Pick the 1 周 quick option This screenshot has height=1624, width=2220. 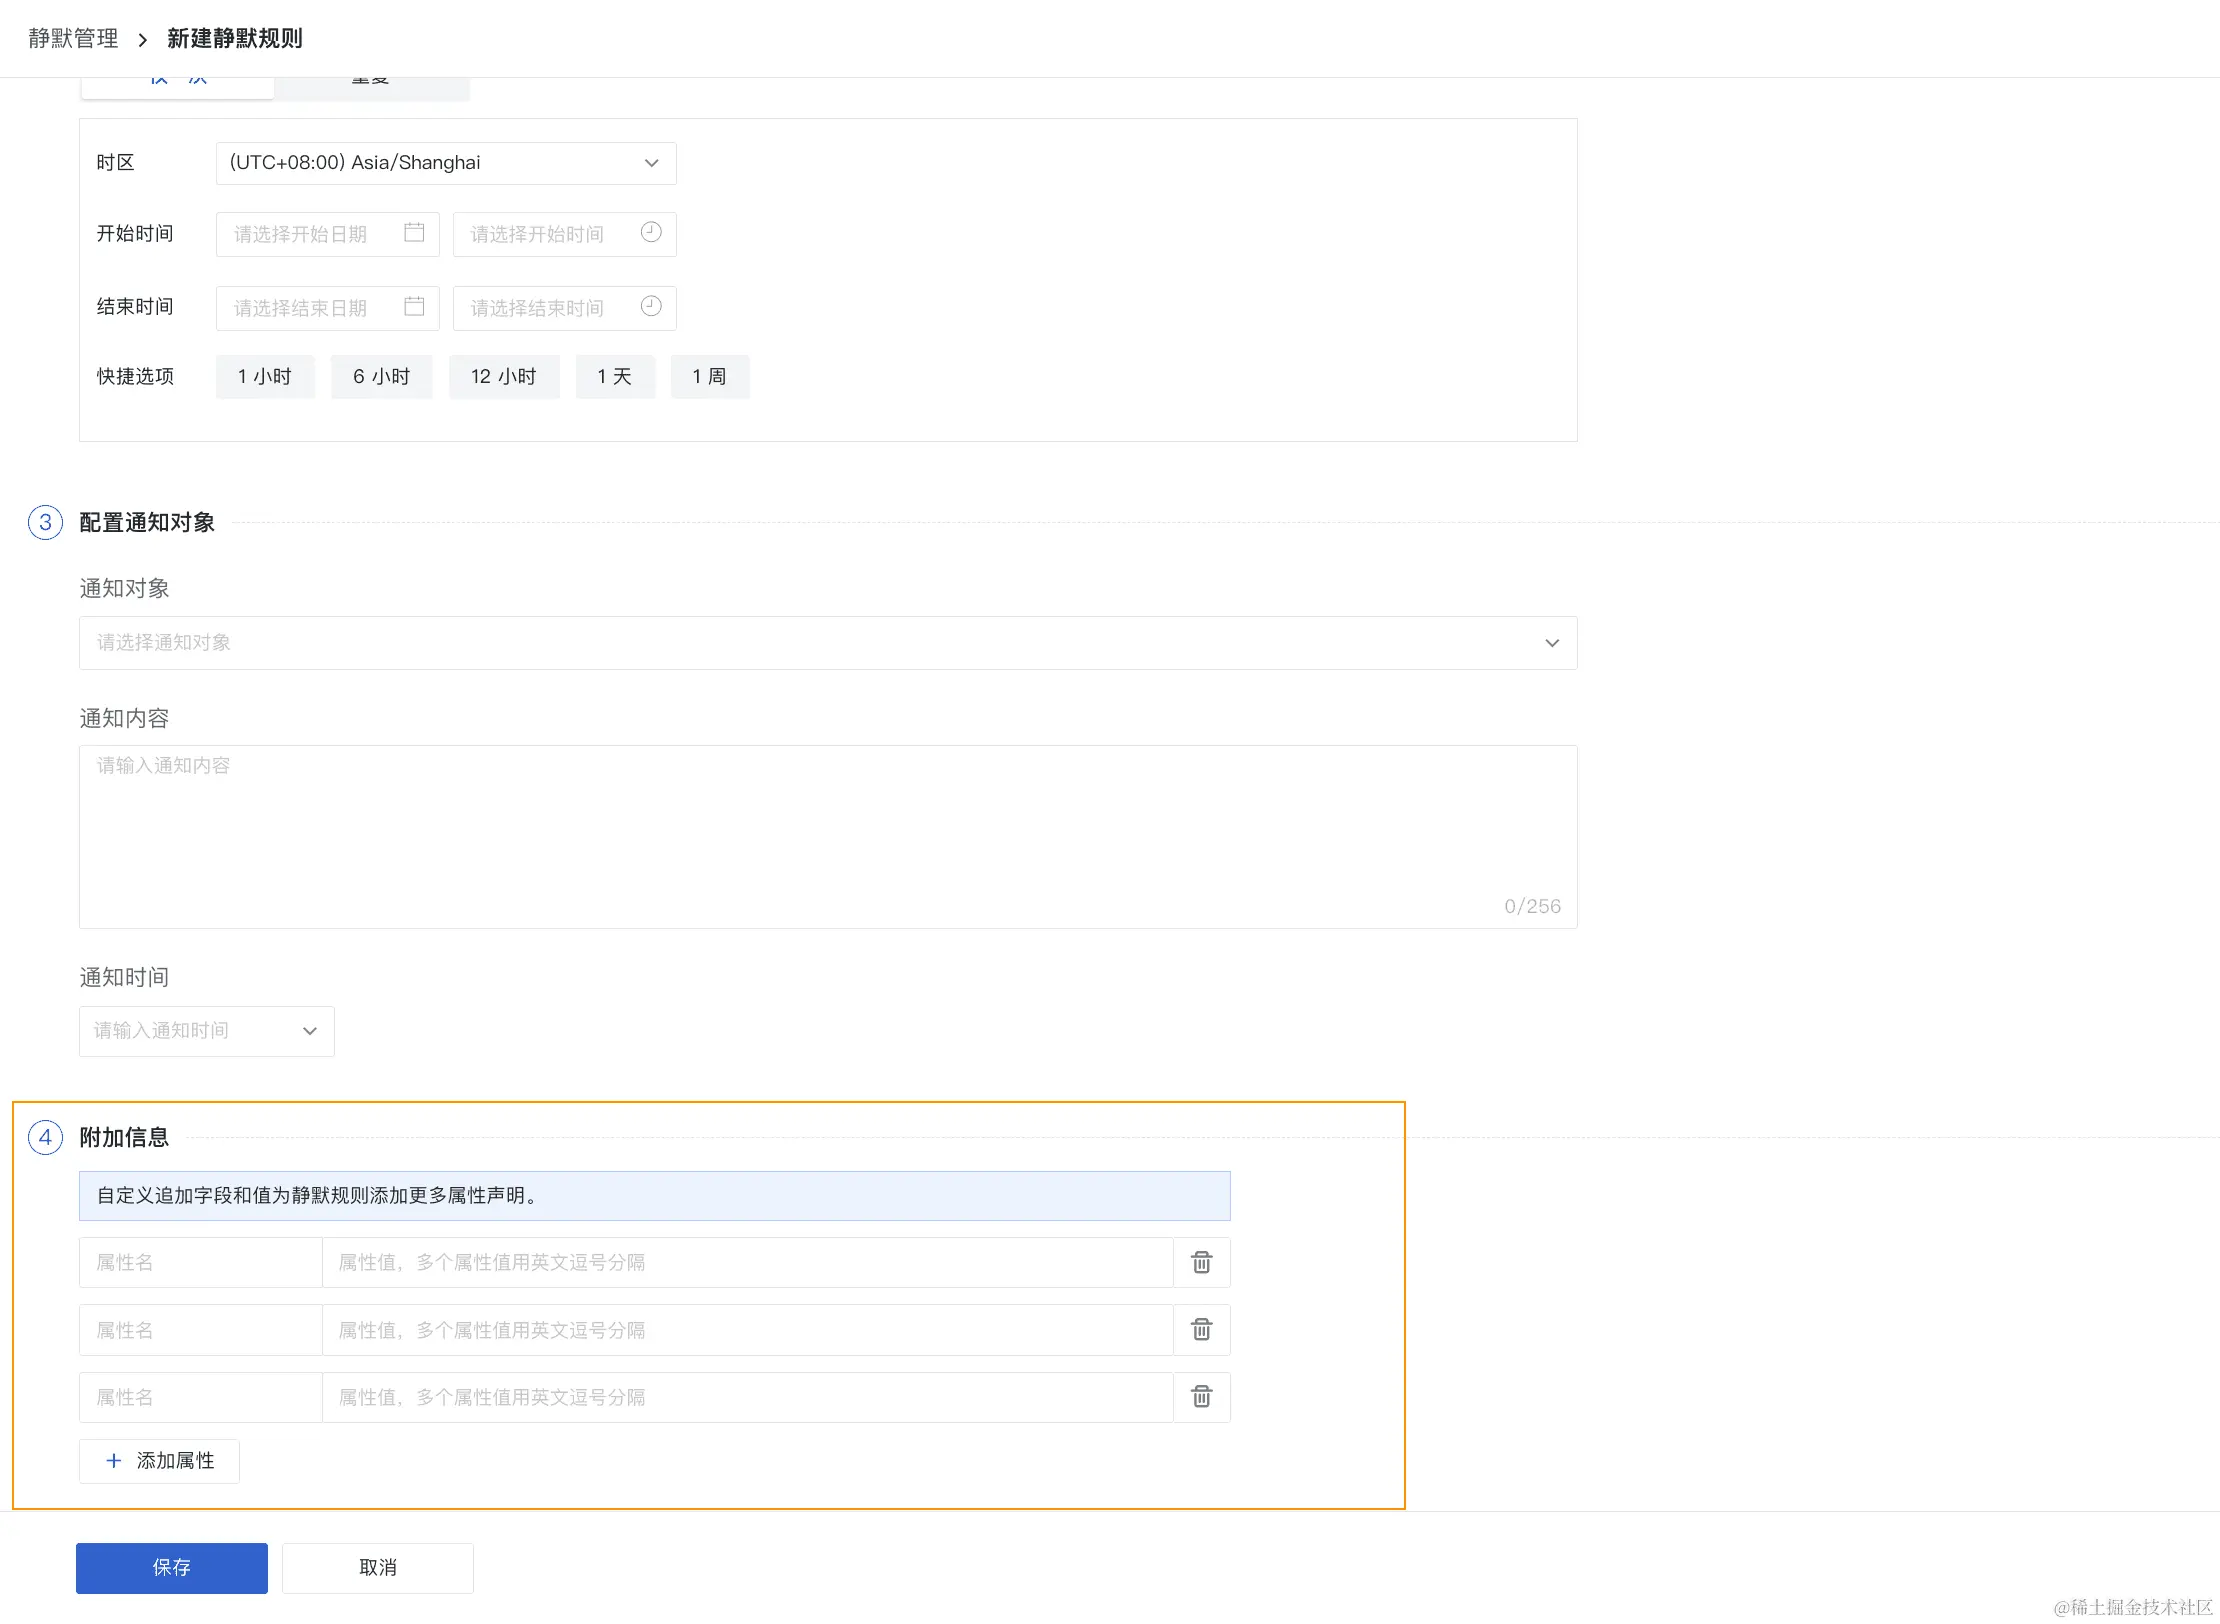pyautogui.click(x=709, y=377)
